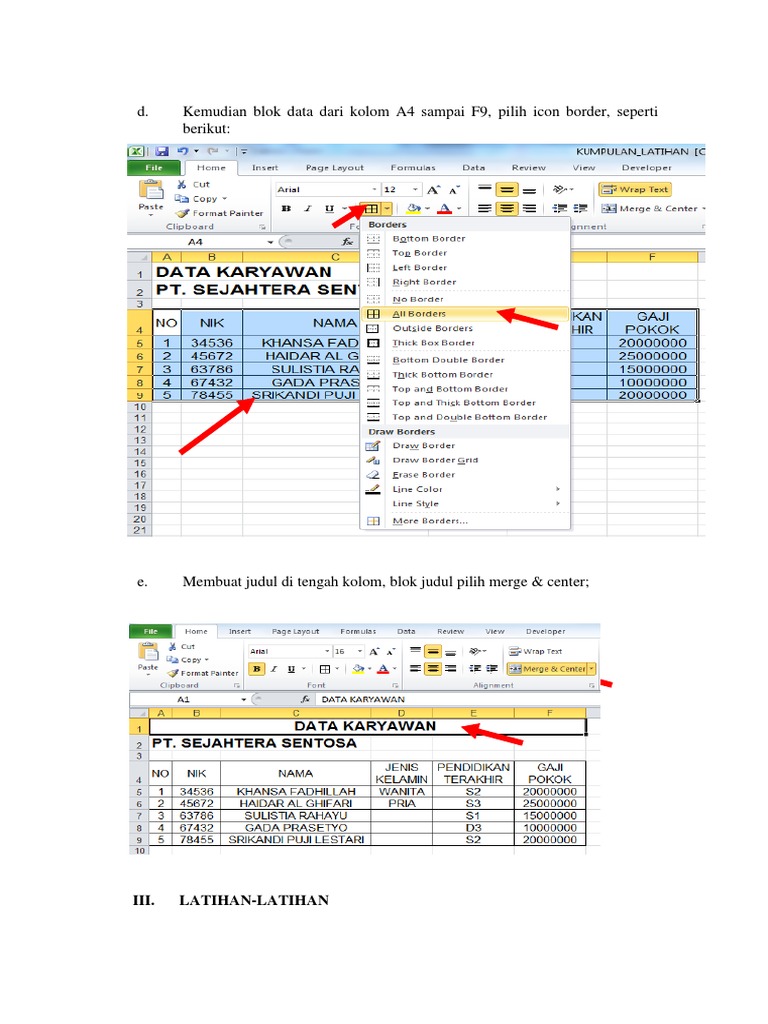Click Borders dropdown arrow in upper ribbon

(387, 208)
